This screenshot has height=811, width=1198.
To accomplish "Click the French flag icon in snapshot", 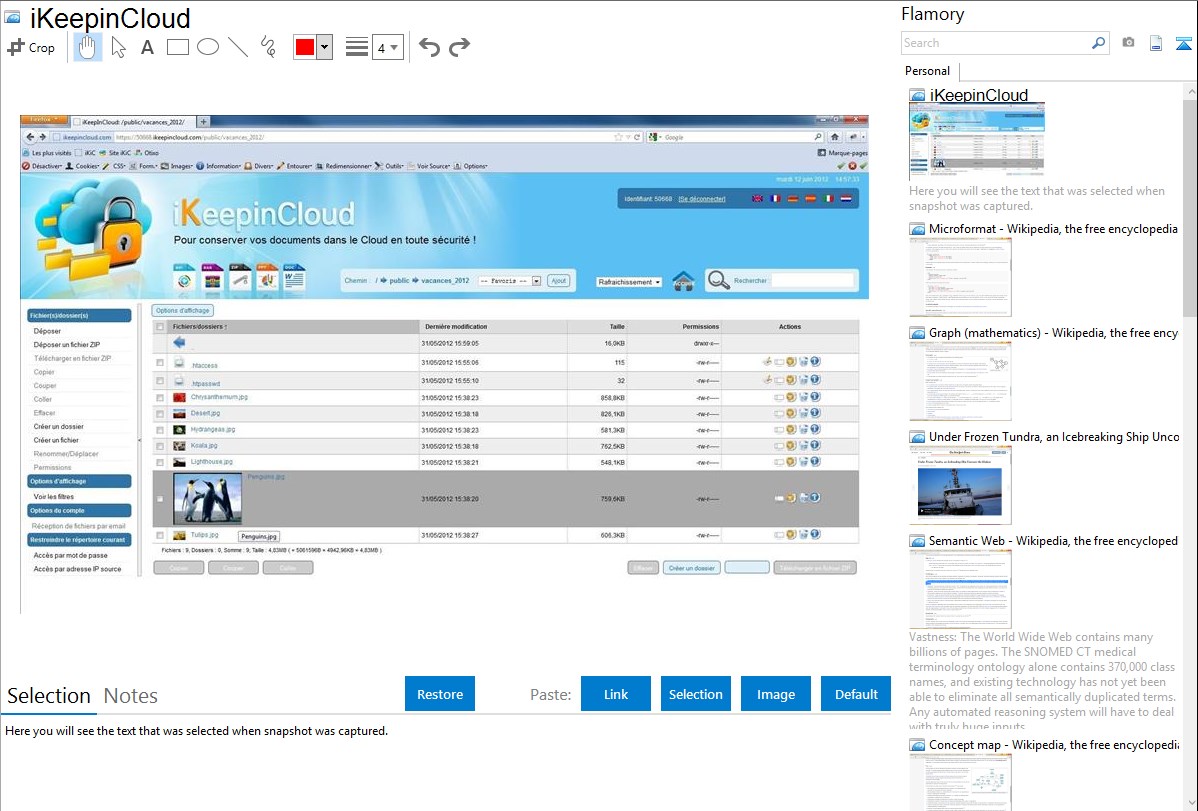I will tap(775, 199).
